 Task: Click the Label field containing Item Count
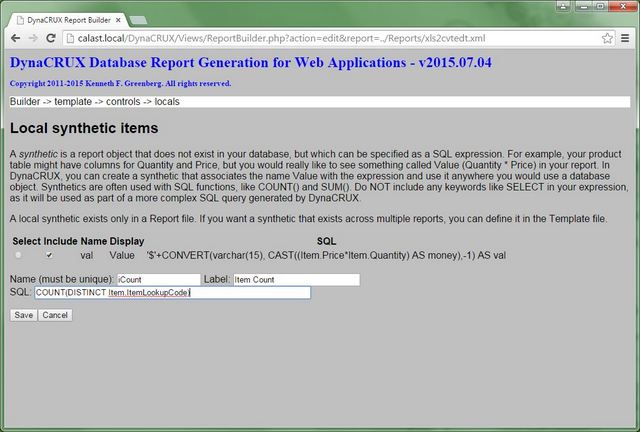[x=296, y=280]
